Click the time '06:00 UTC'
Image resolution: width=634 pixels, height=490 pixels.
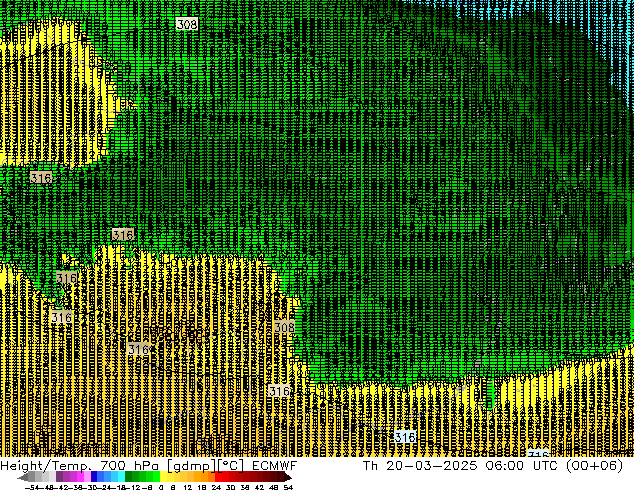522,466
